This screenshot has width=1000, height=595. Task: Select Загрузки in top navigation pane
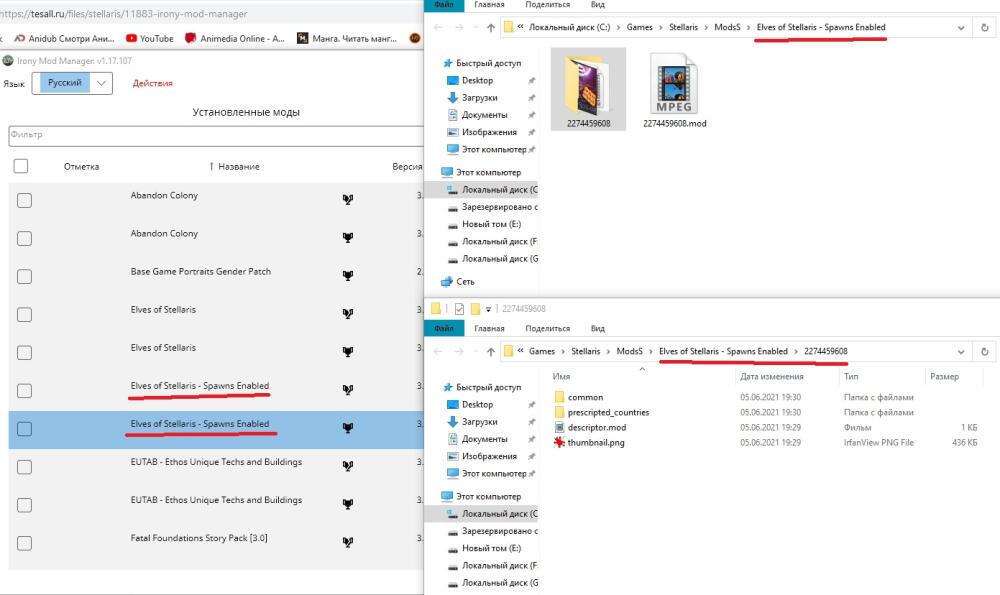pyautogui.click(x=480, y=98)
